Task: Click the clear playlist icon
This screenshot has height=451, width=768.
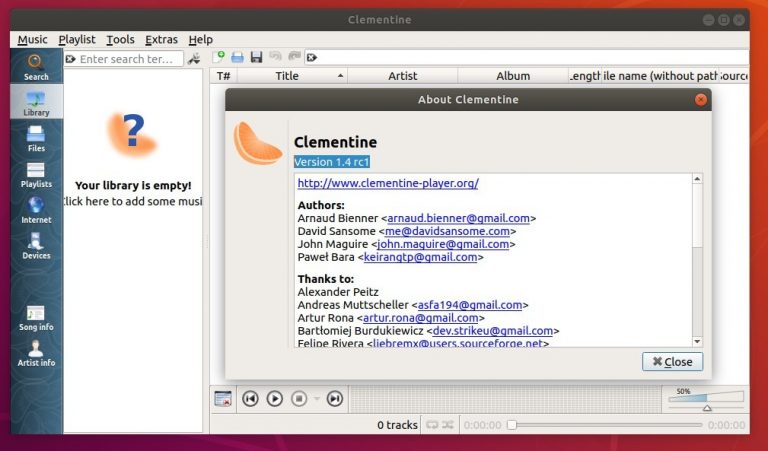Action: [223, 399]
